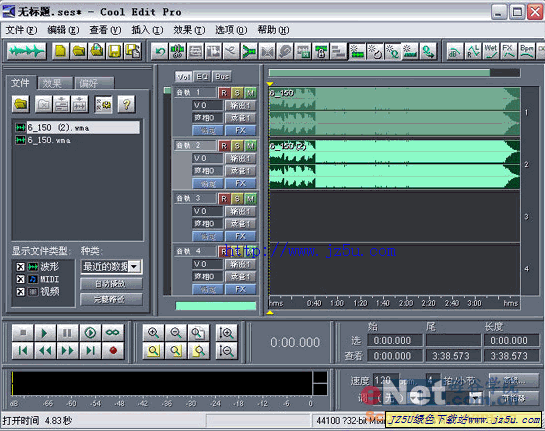
Task: Mute track 1 with M button
Action: 250,93
